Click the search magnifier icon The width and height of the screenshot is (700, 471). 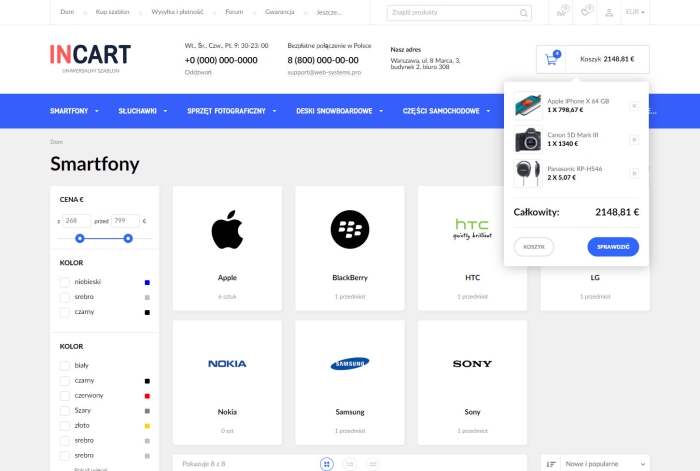point(523,13)
